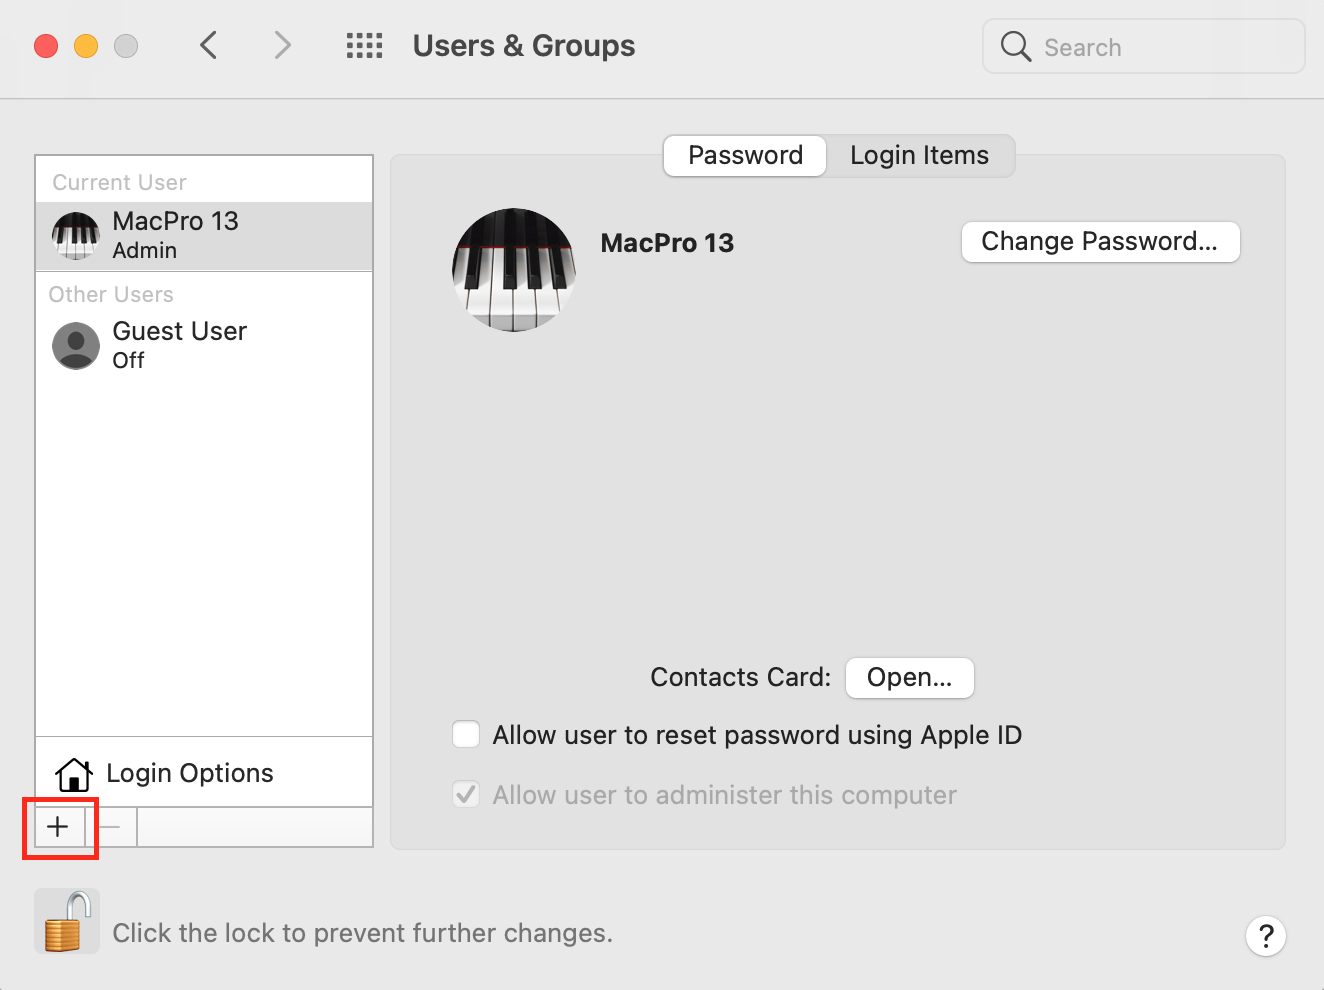Click the "Contacts Card:" label
This screenshot has height=990, width=1324.
tap(740, 678)
